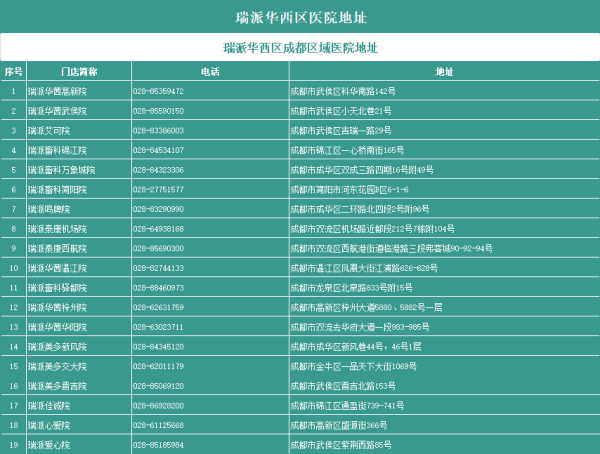Click the address of 瑞派心爱院
This screenshot has height=454, width=600.
tap(339, 426)
